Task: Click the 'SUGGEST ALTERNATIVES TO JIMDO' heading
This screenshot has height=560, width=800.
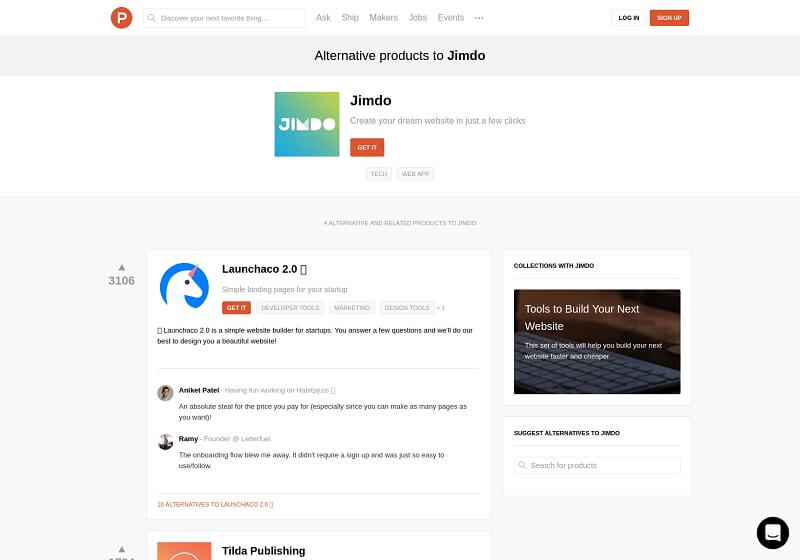Action: tap(566, 433)
